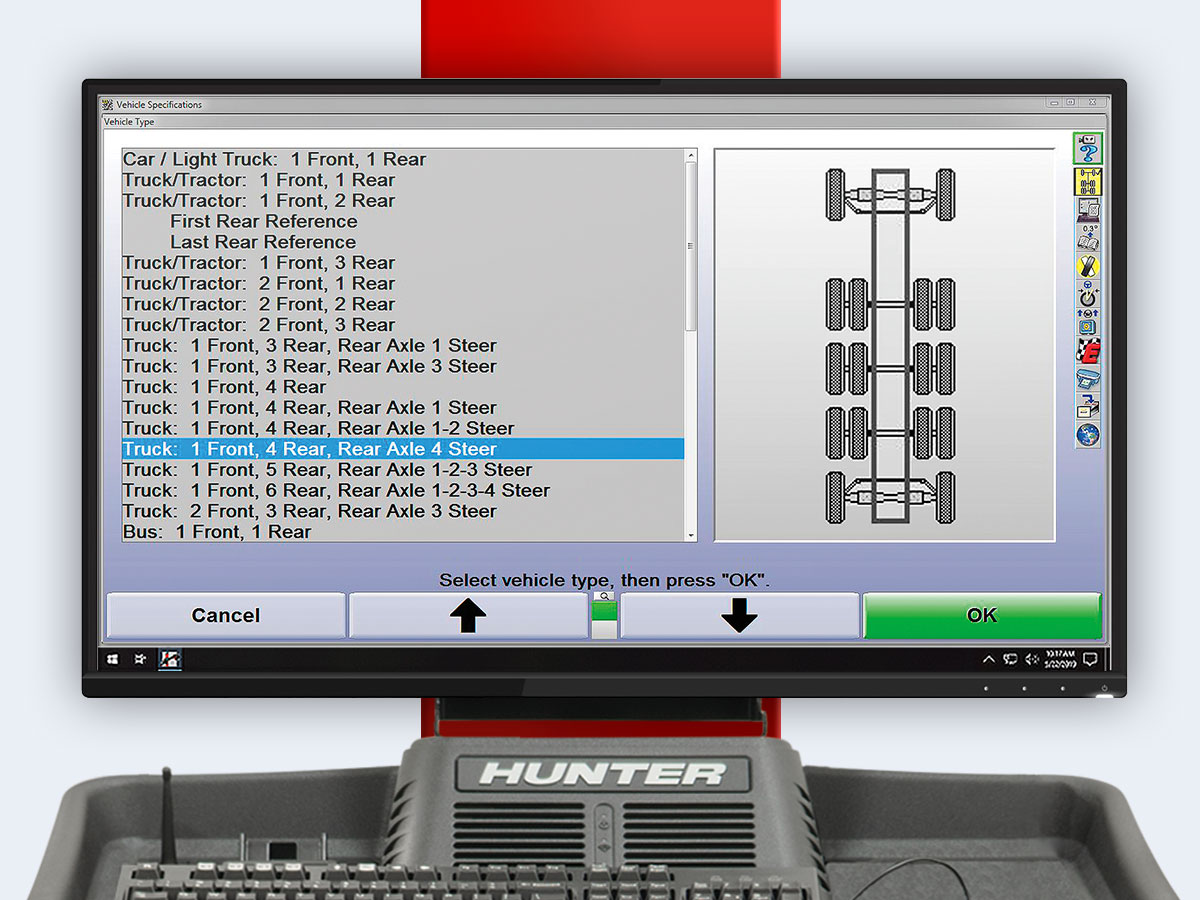
Task: Expand the system tray hidden icons chevron
Action: [x=989, y=660]
